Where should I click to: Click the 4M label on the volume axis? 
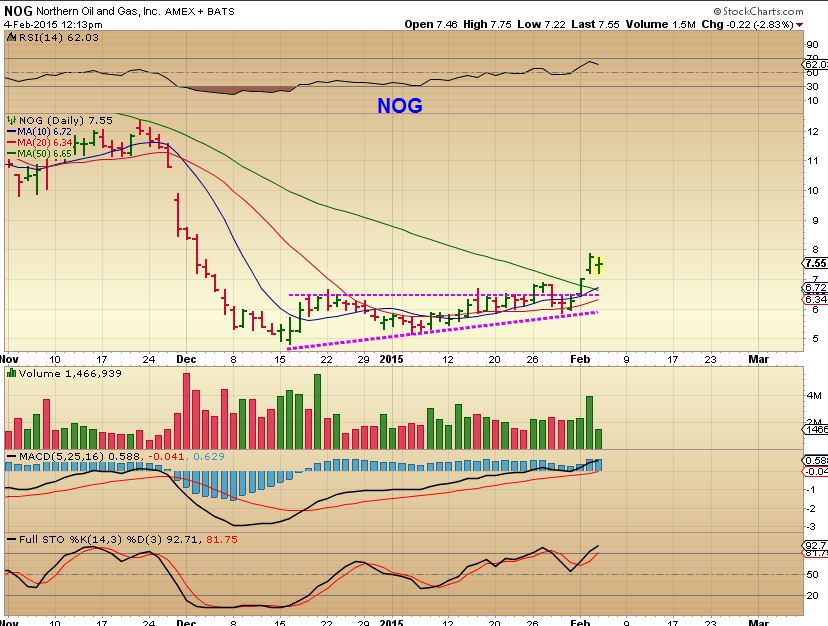814,396
